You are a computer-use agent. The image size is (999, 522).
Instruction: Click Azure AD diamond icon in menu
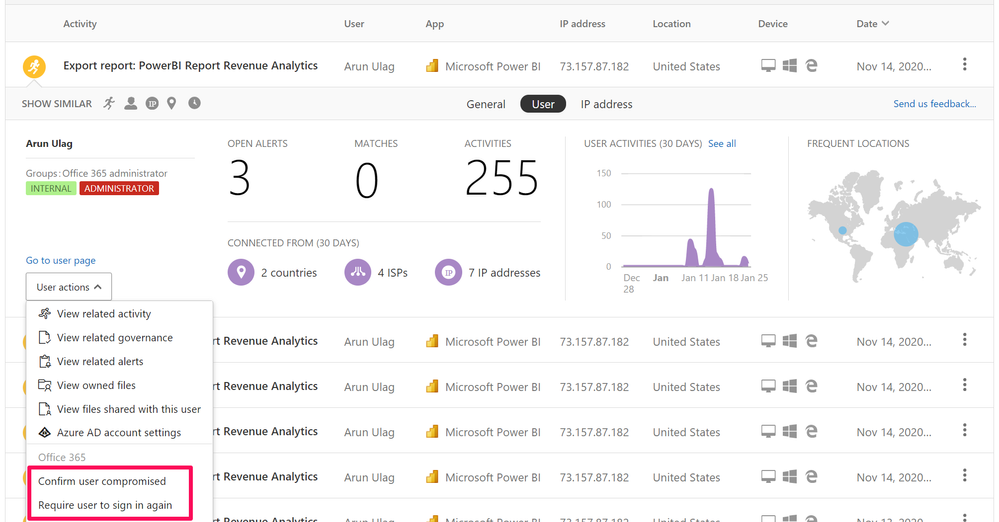tap(45, 433)
